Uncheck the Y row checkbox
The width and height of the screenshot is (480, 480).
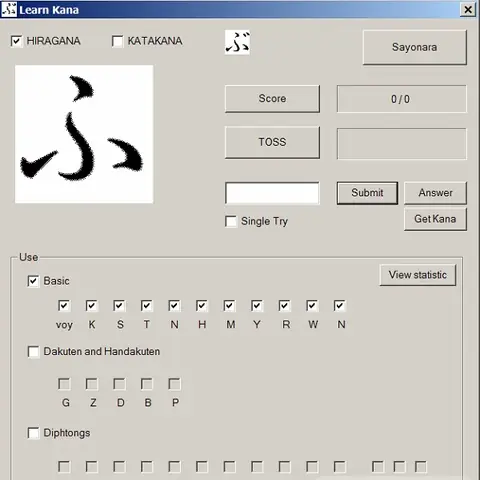pos(257,306)
